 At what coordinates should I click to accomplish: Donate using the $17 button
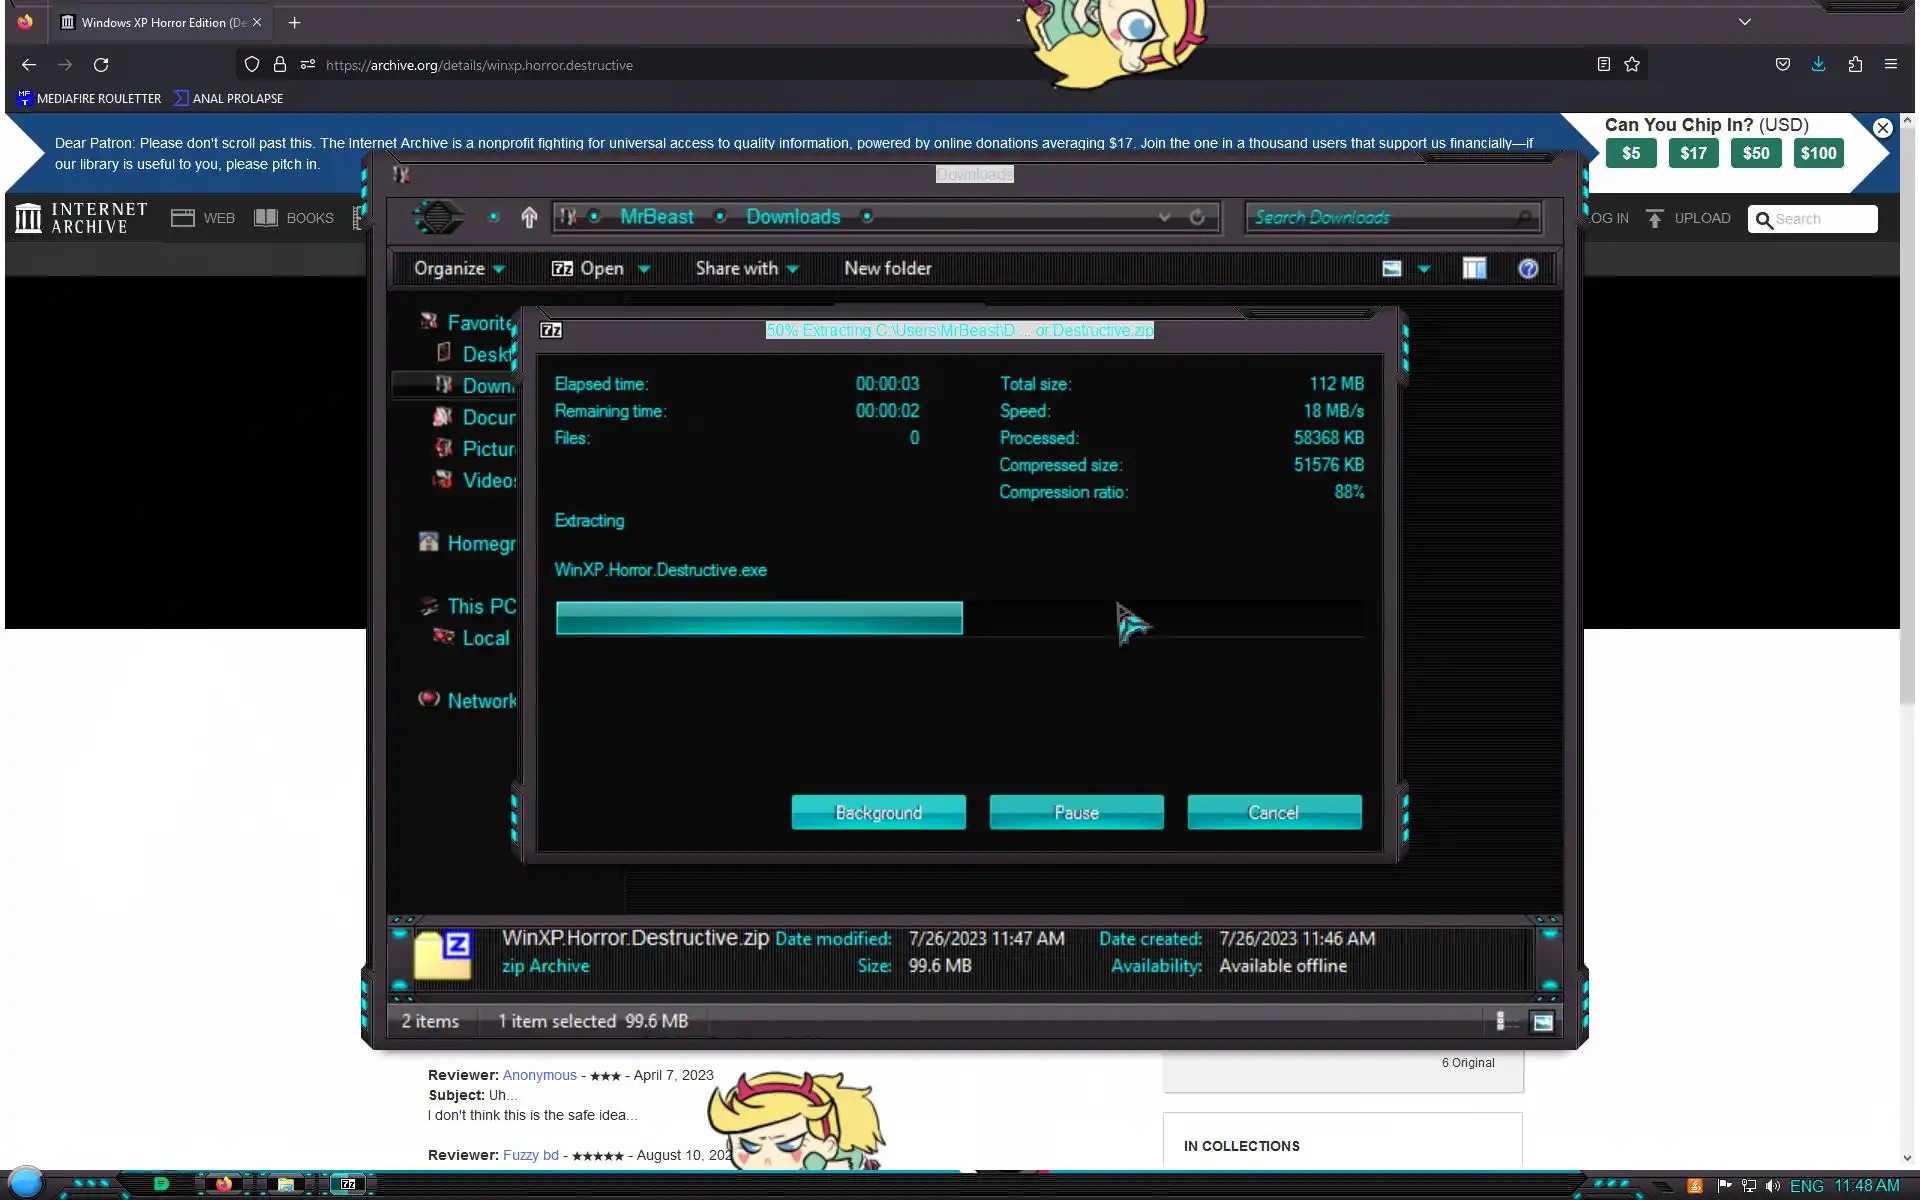coord(1693,153)
